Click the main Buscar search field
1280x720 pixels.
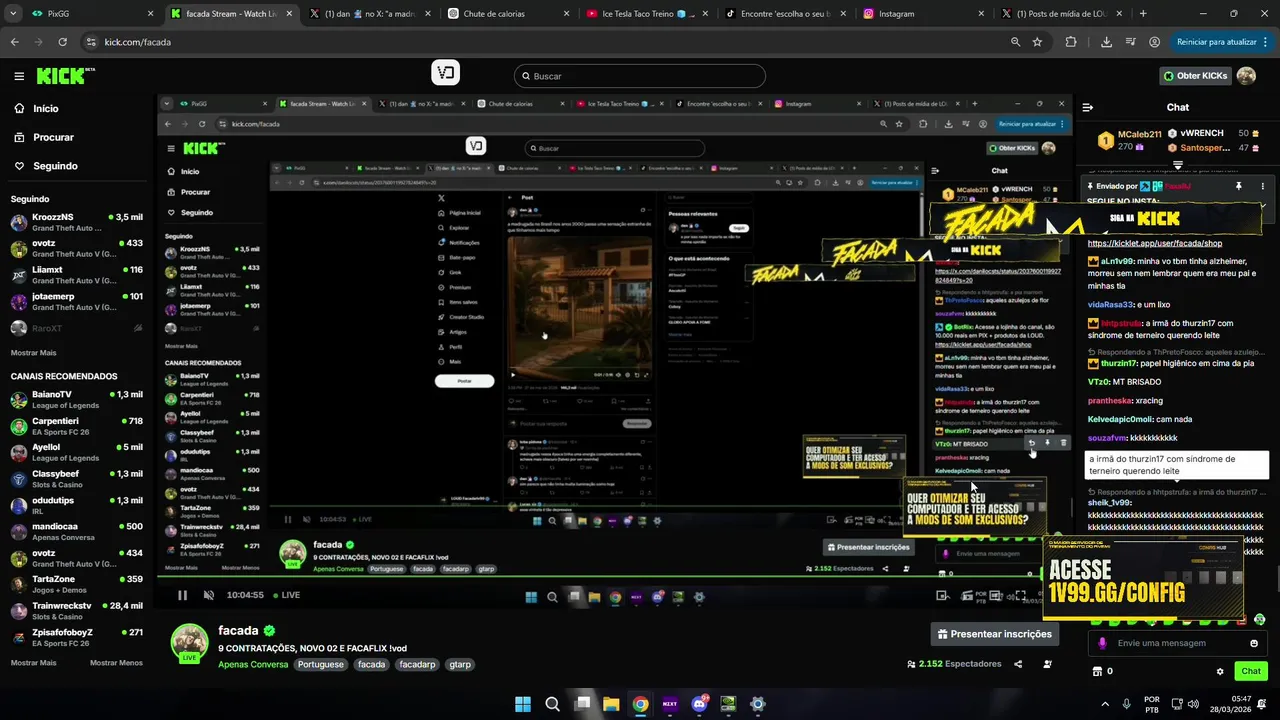640,76
